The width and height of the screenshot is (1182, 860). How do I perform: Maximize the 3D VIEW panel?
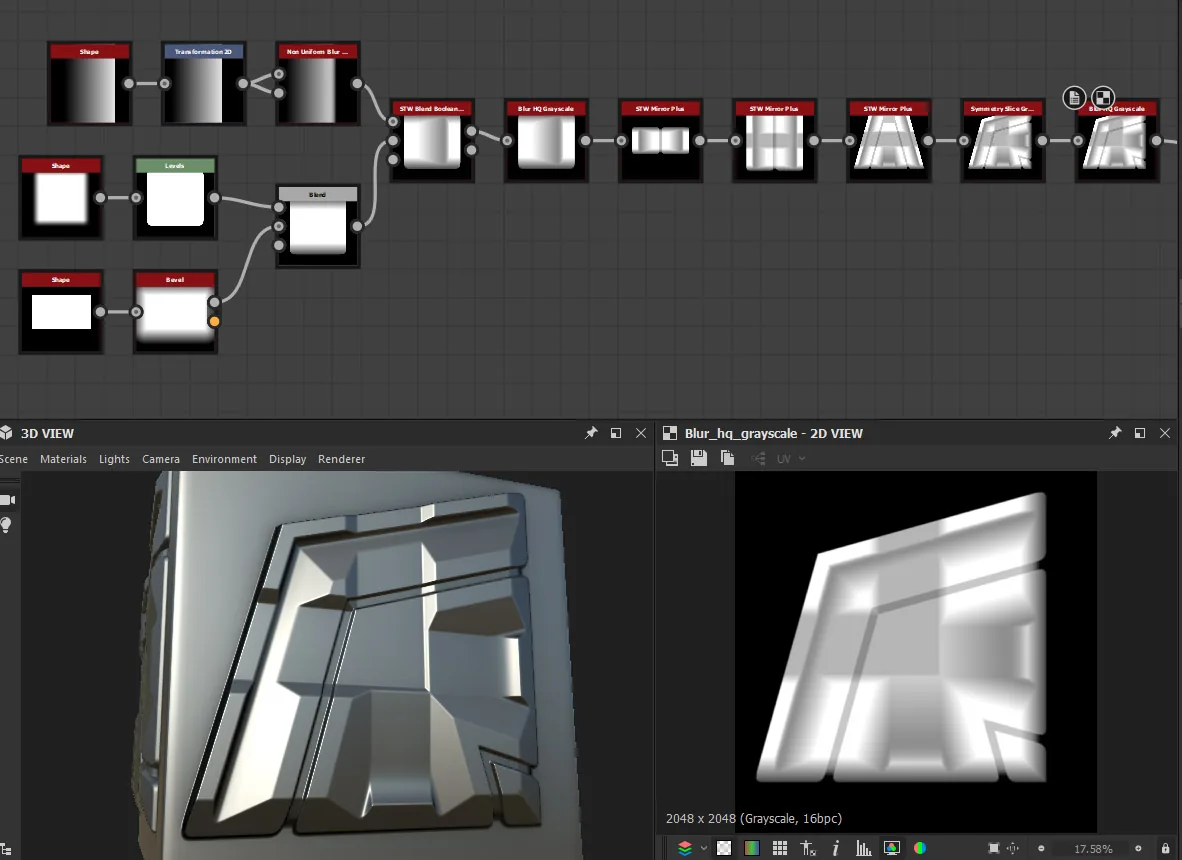click(x=616, y=433)
